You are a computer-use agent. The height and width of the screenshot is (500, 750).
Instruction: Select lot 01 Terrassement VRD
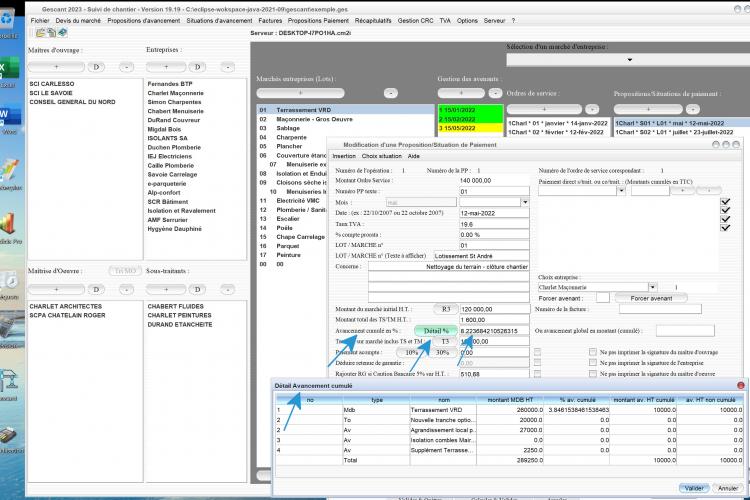345,110
